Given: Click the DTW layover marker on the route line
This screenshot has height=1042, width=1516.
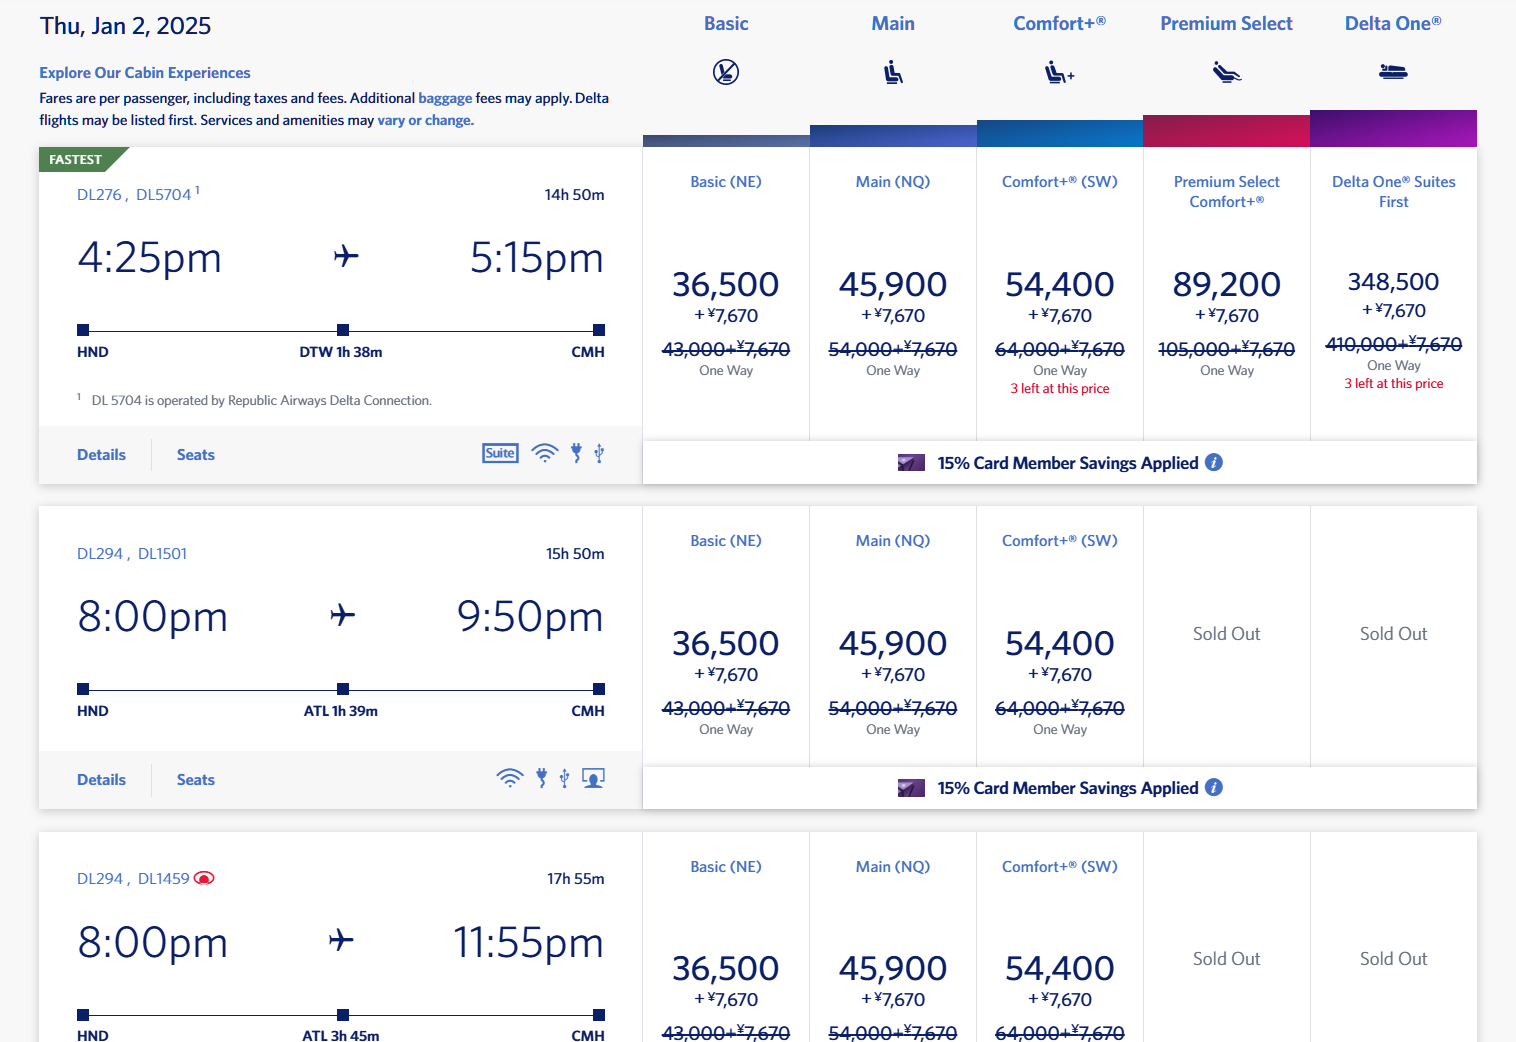Looking at the screenshot, I should (x=343, y=330).
